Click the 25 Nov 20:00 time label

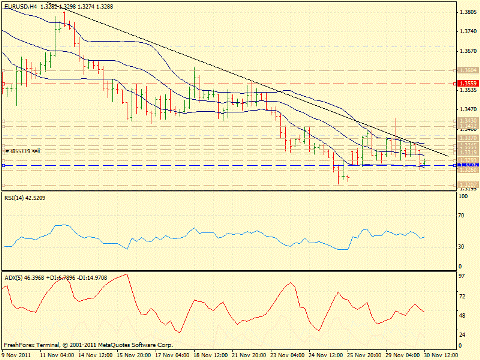(x=364, y=355)
